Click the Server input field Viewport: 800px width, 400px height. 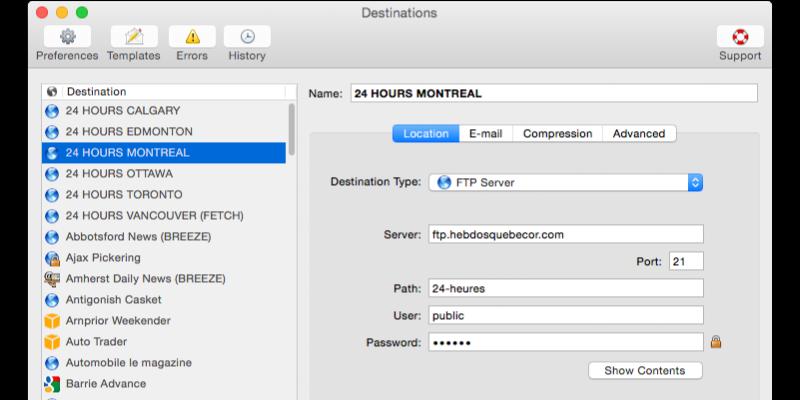[x=566, y=234]
